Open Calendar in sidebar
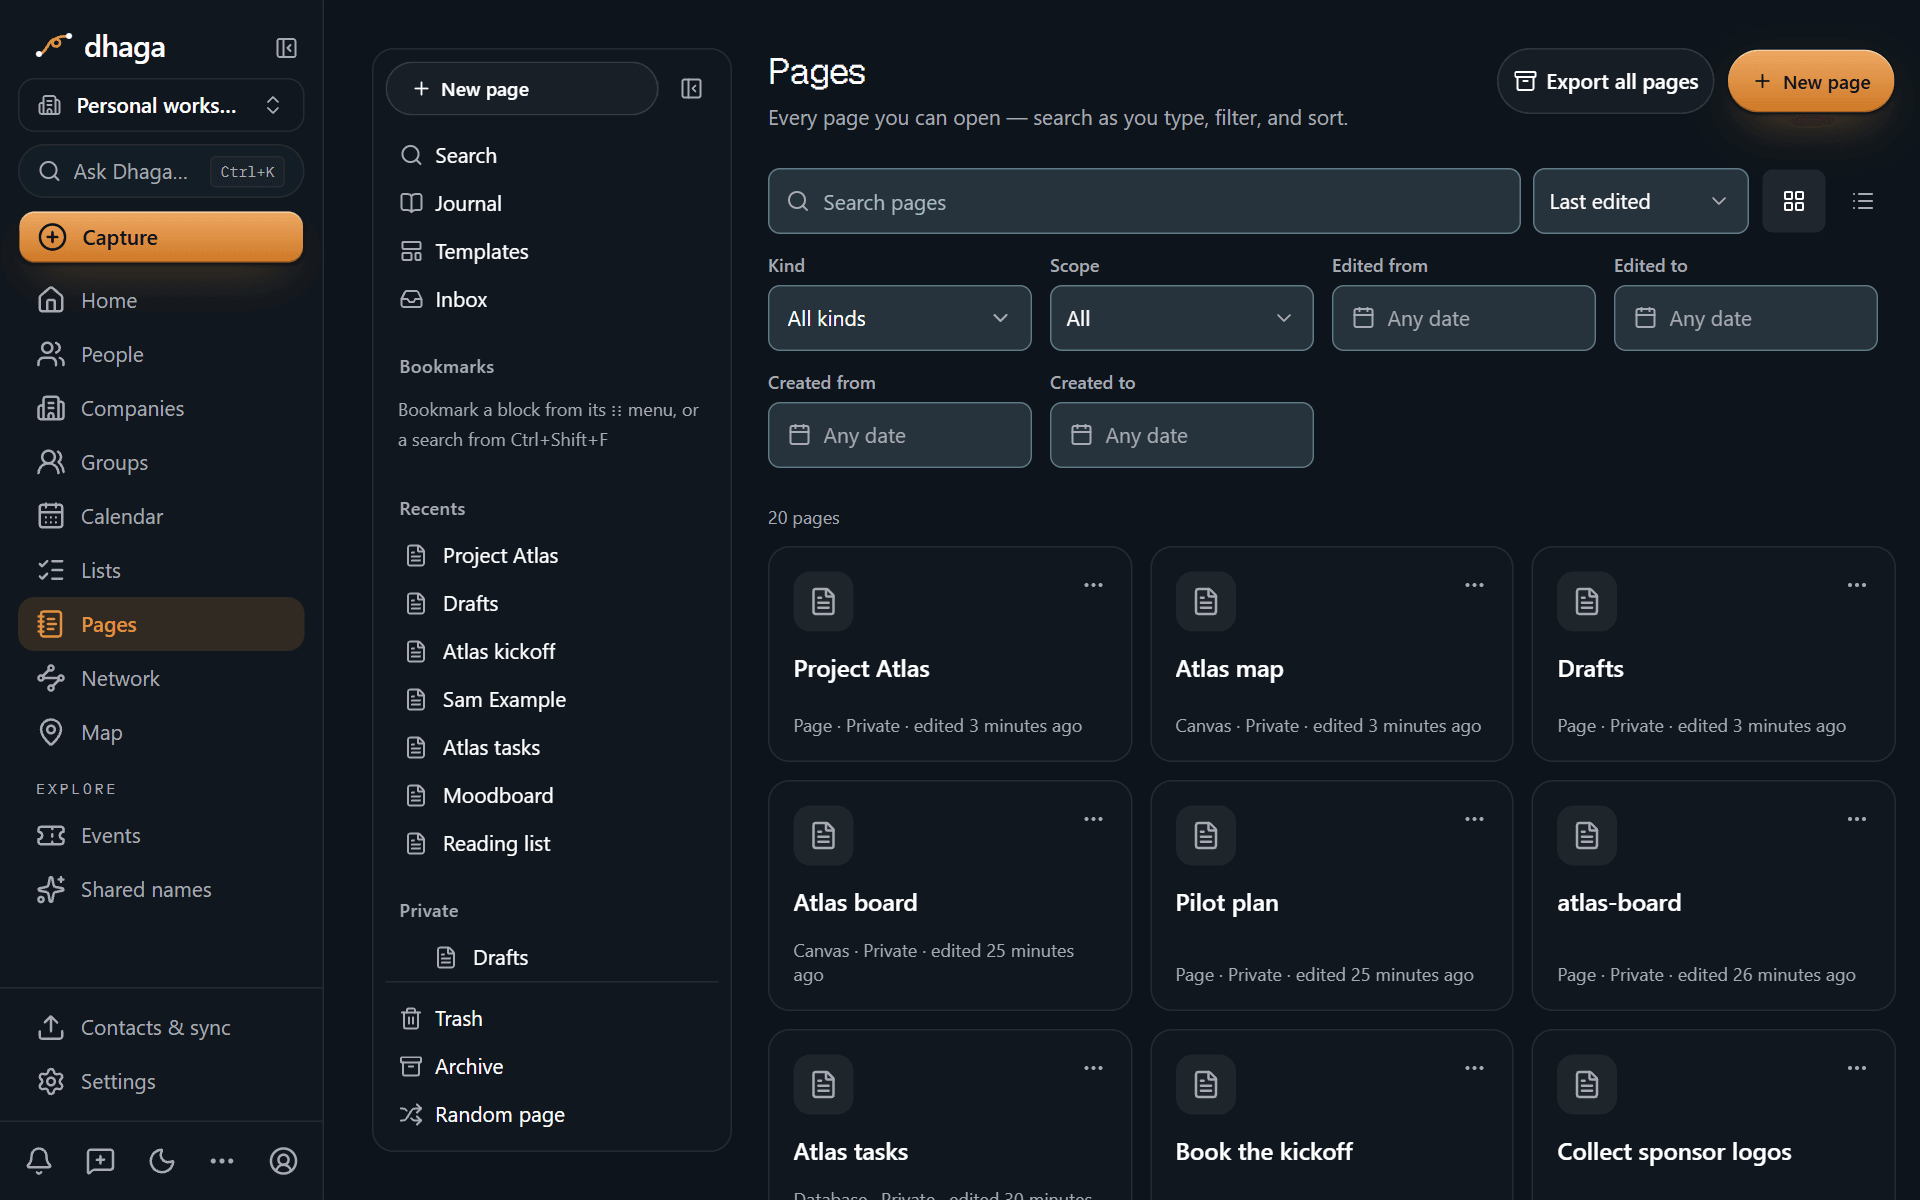This screenshot has width=1920, height=1200. click(x=161, y=516)
